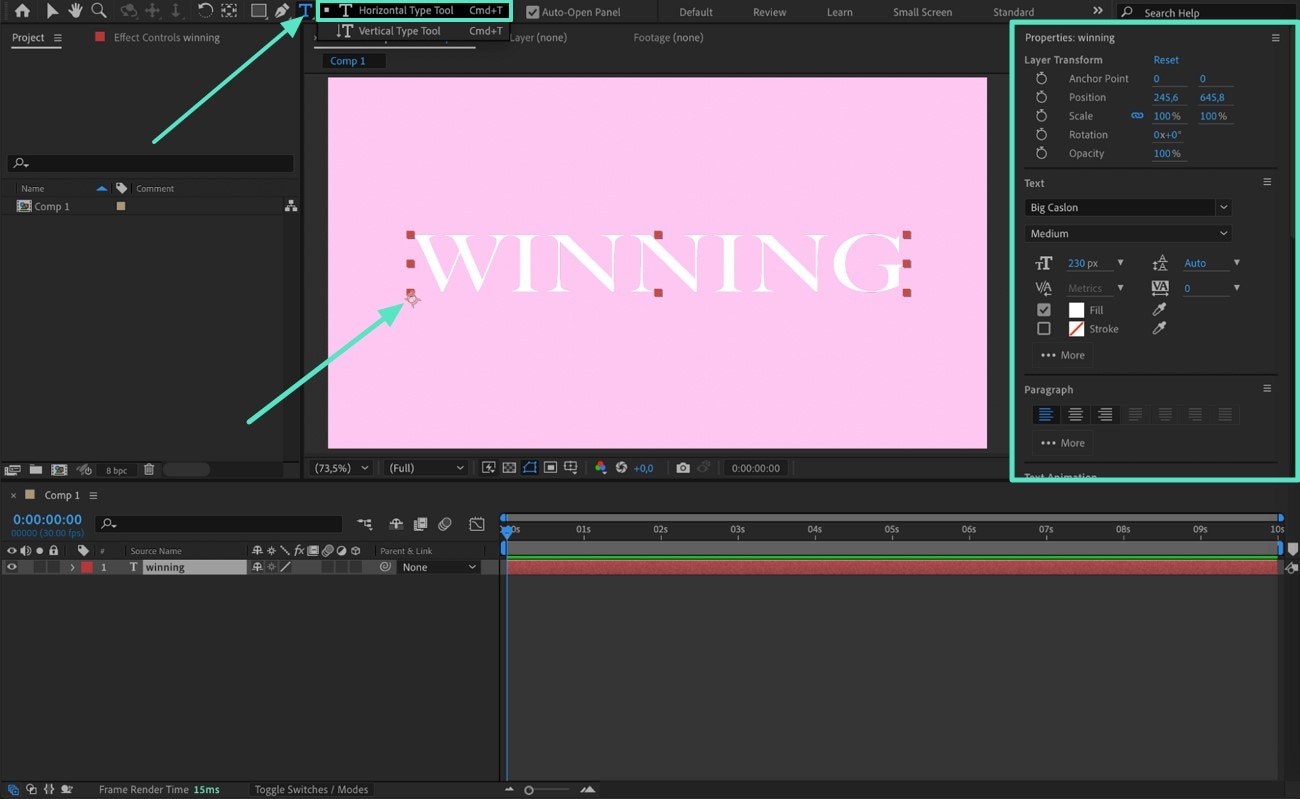Click More in the Paragraph section
Screen dimensions: 1300x799
(1062, 442)
